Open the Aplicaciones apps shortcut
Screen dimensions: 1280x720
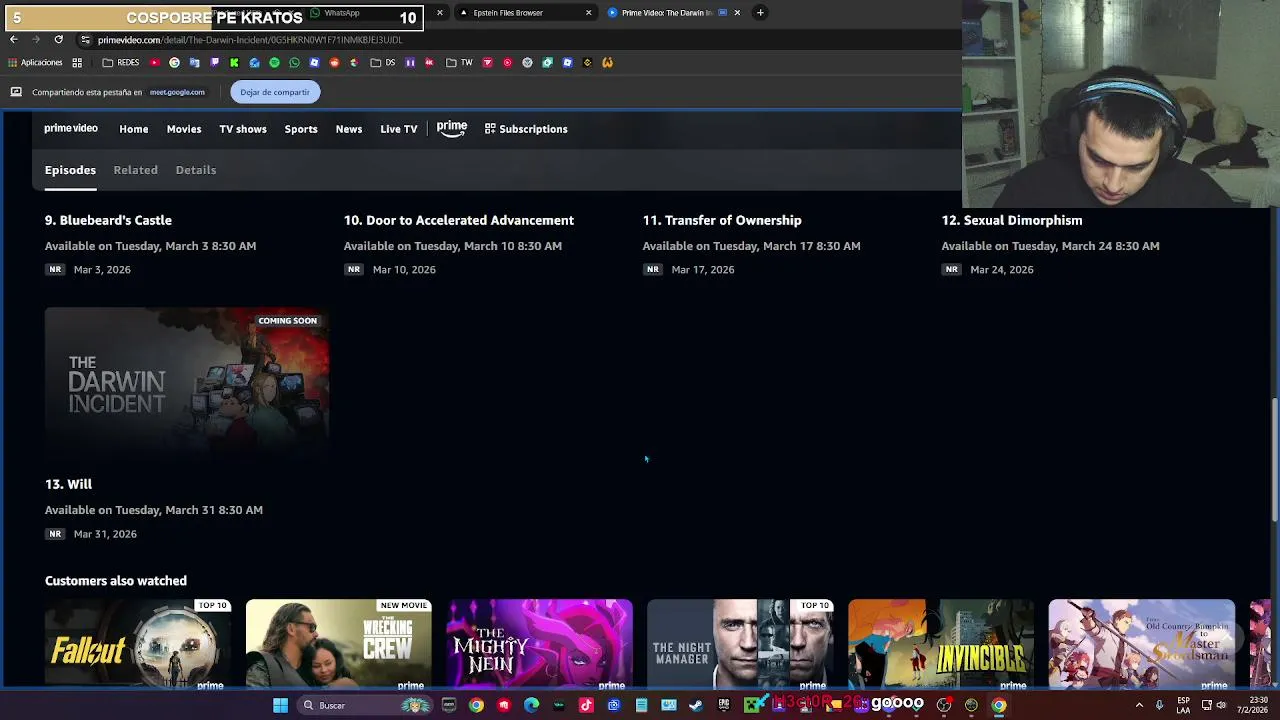coord(35,62)
